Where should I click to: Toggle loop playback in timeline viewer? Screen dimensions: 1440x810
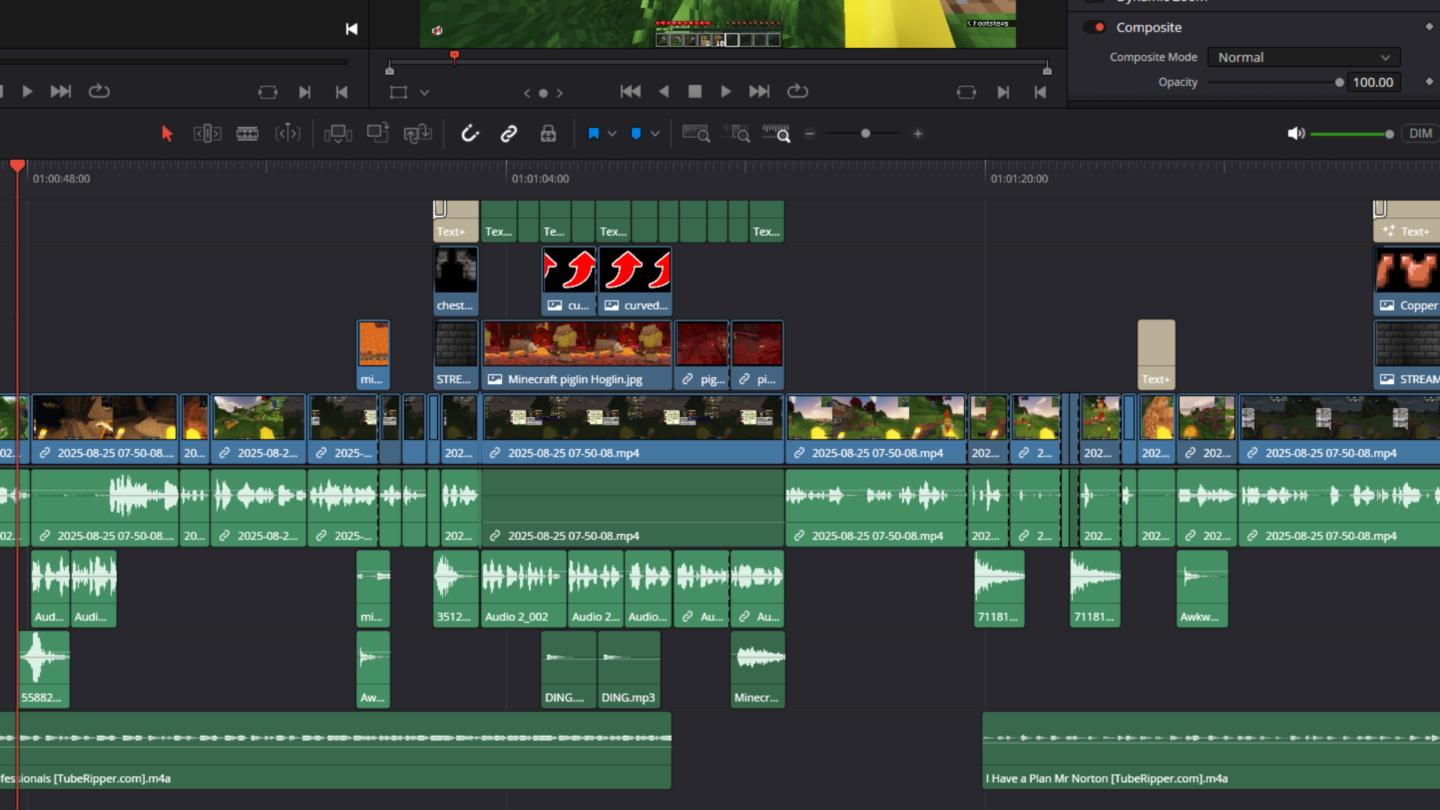point(797,91)
